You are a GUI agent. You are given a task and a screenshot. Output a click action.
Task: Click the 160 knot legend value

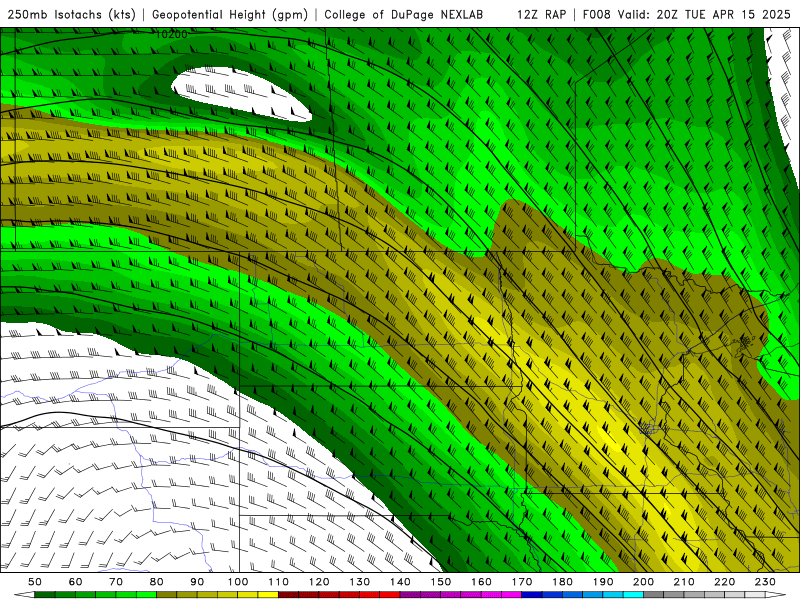point(481,582)
